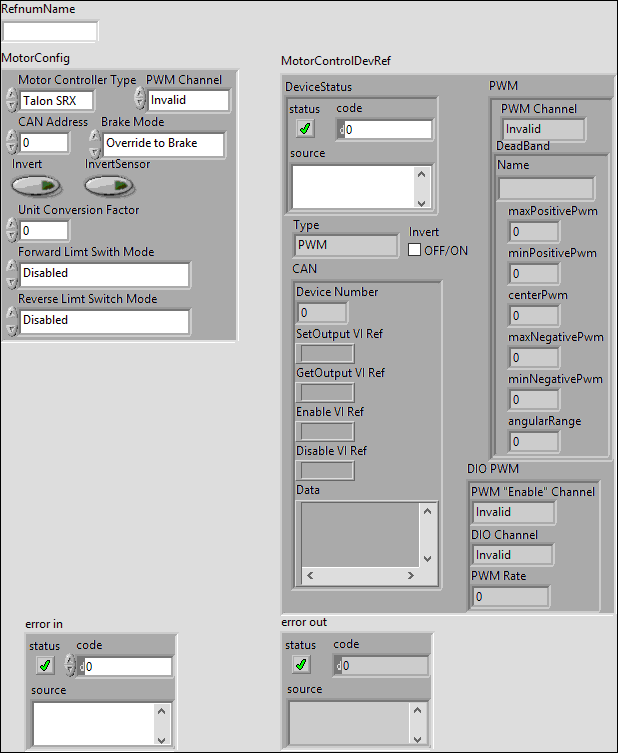
Task: Toggle the DeviceStatus status checkmark indicator
Action: pos(304,129)
